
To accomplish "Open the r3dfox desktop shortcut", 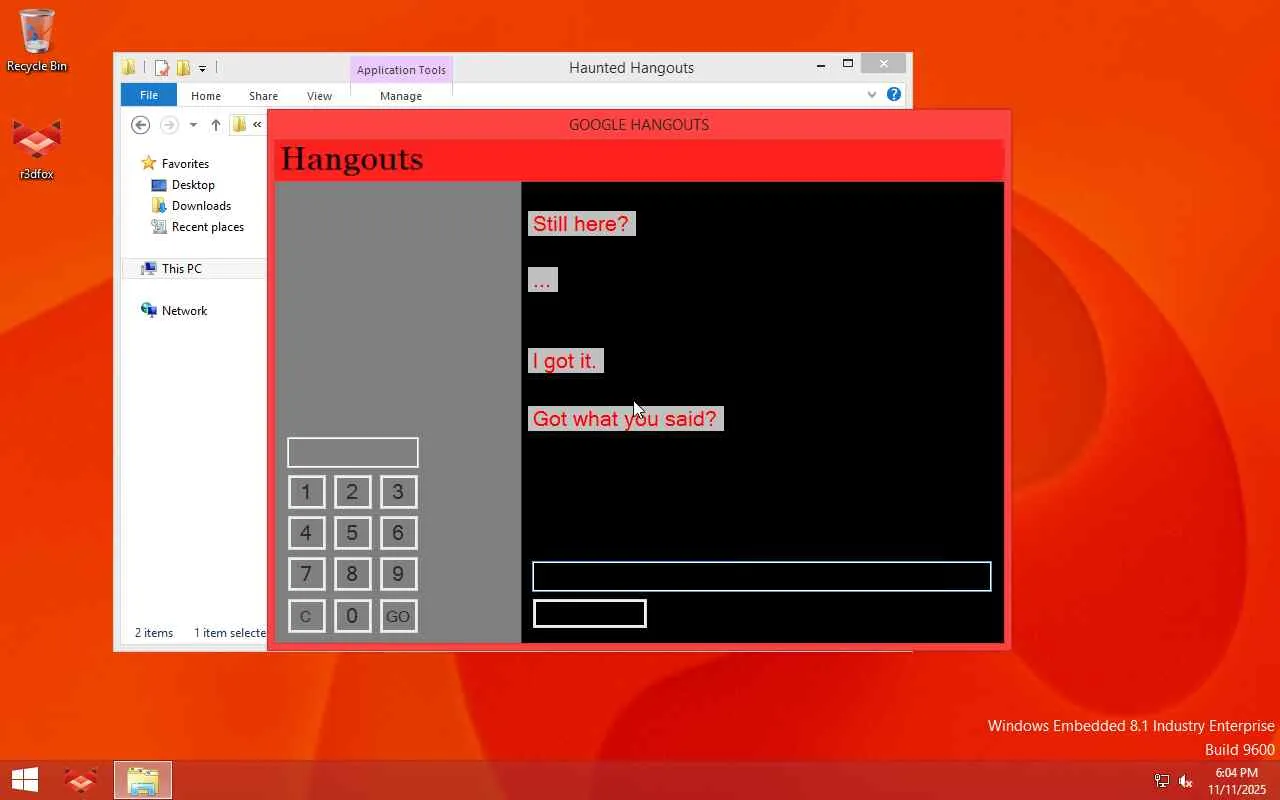I will (37, 148).
